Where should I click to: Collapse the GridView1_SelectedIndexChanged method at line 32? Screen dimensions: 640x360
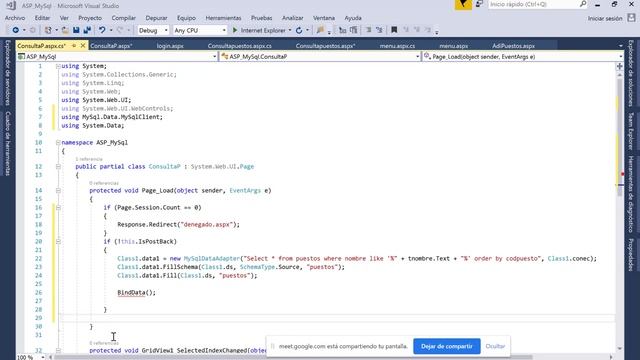pyautogui.click(x=58, y=350)
